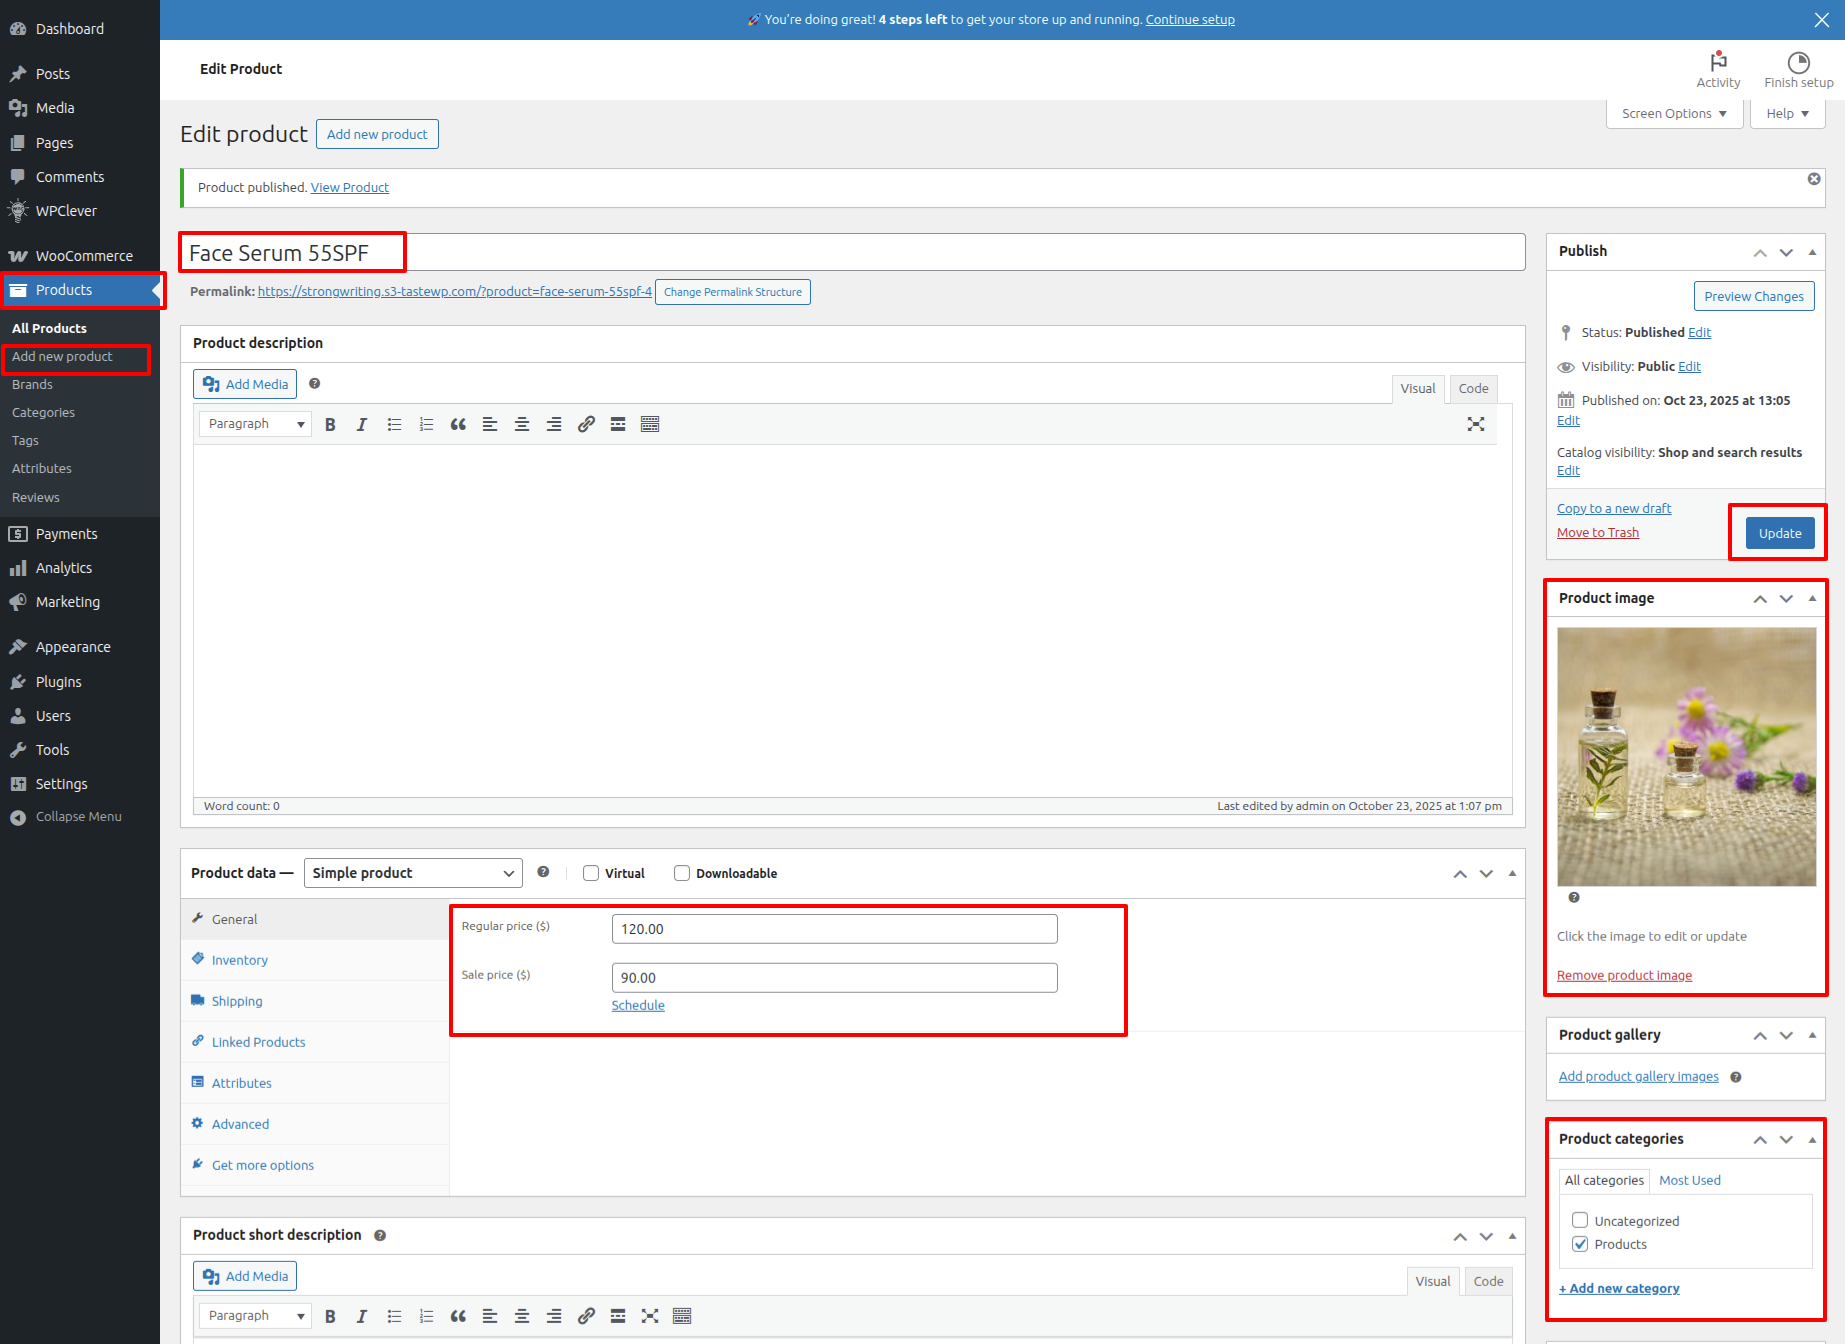Open the View Product link

349,187
